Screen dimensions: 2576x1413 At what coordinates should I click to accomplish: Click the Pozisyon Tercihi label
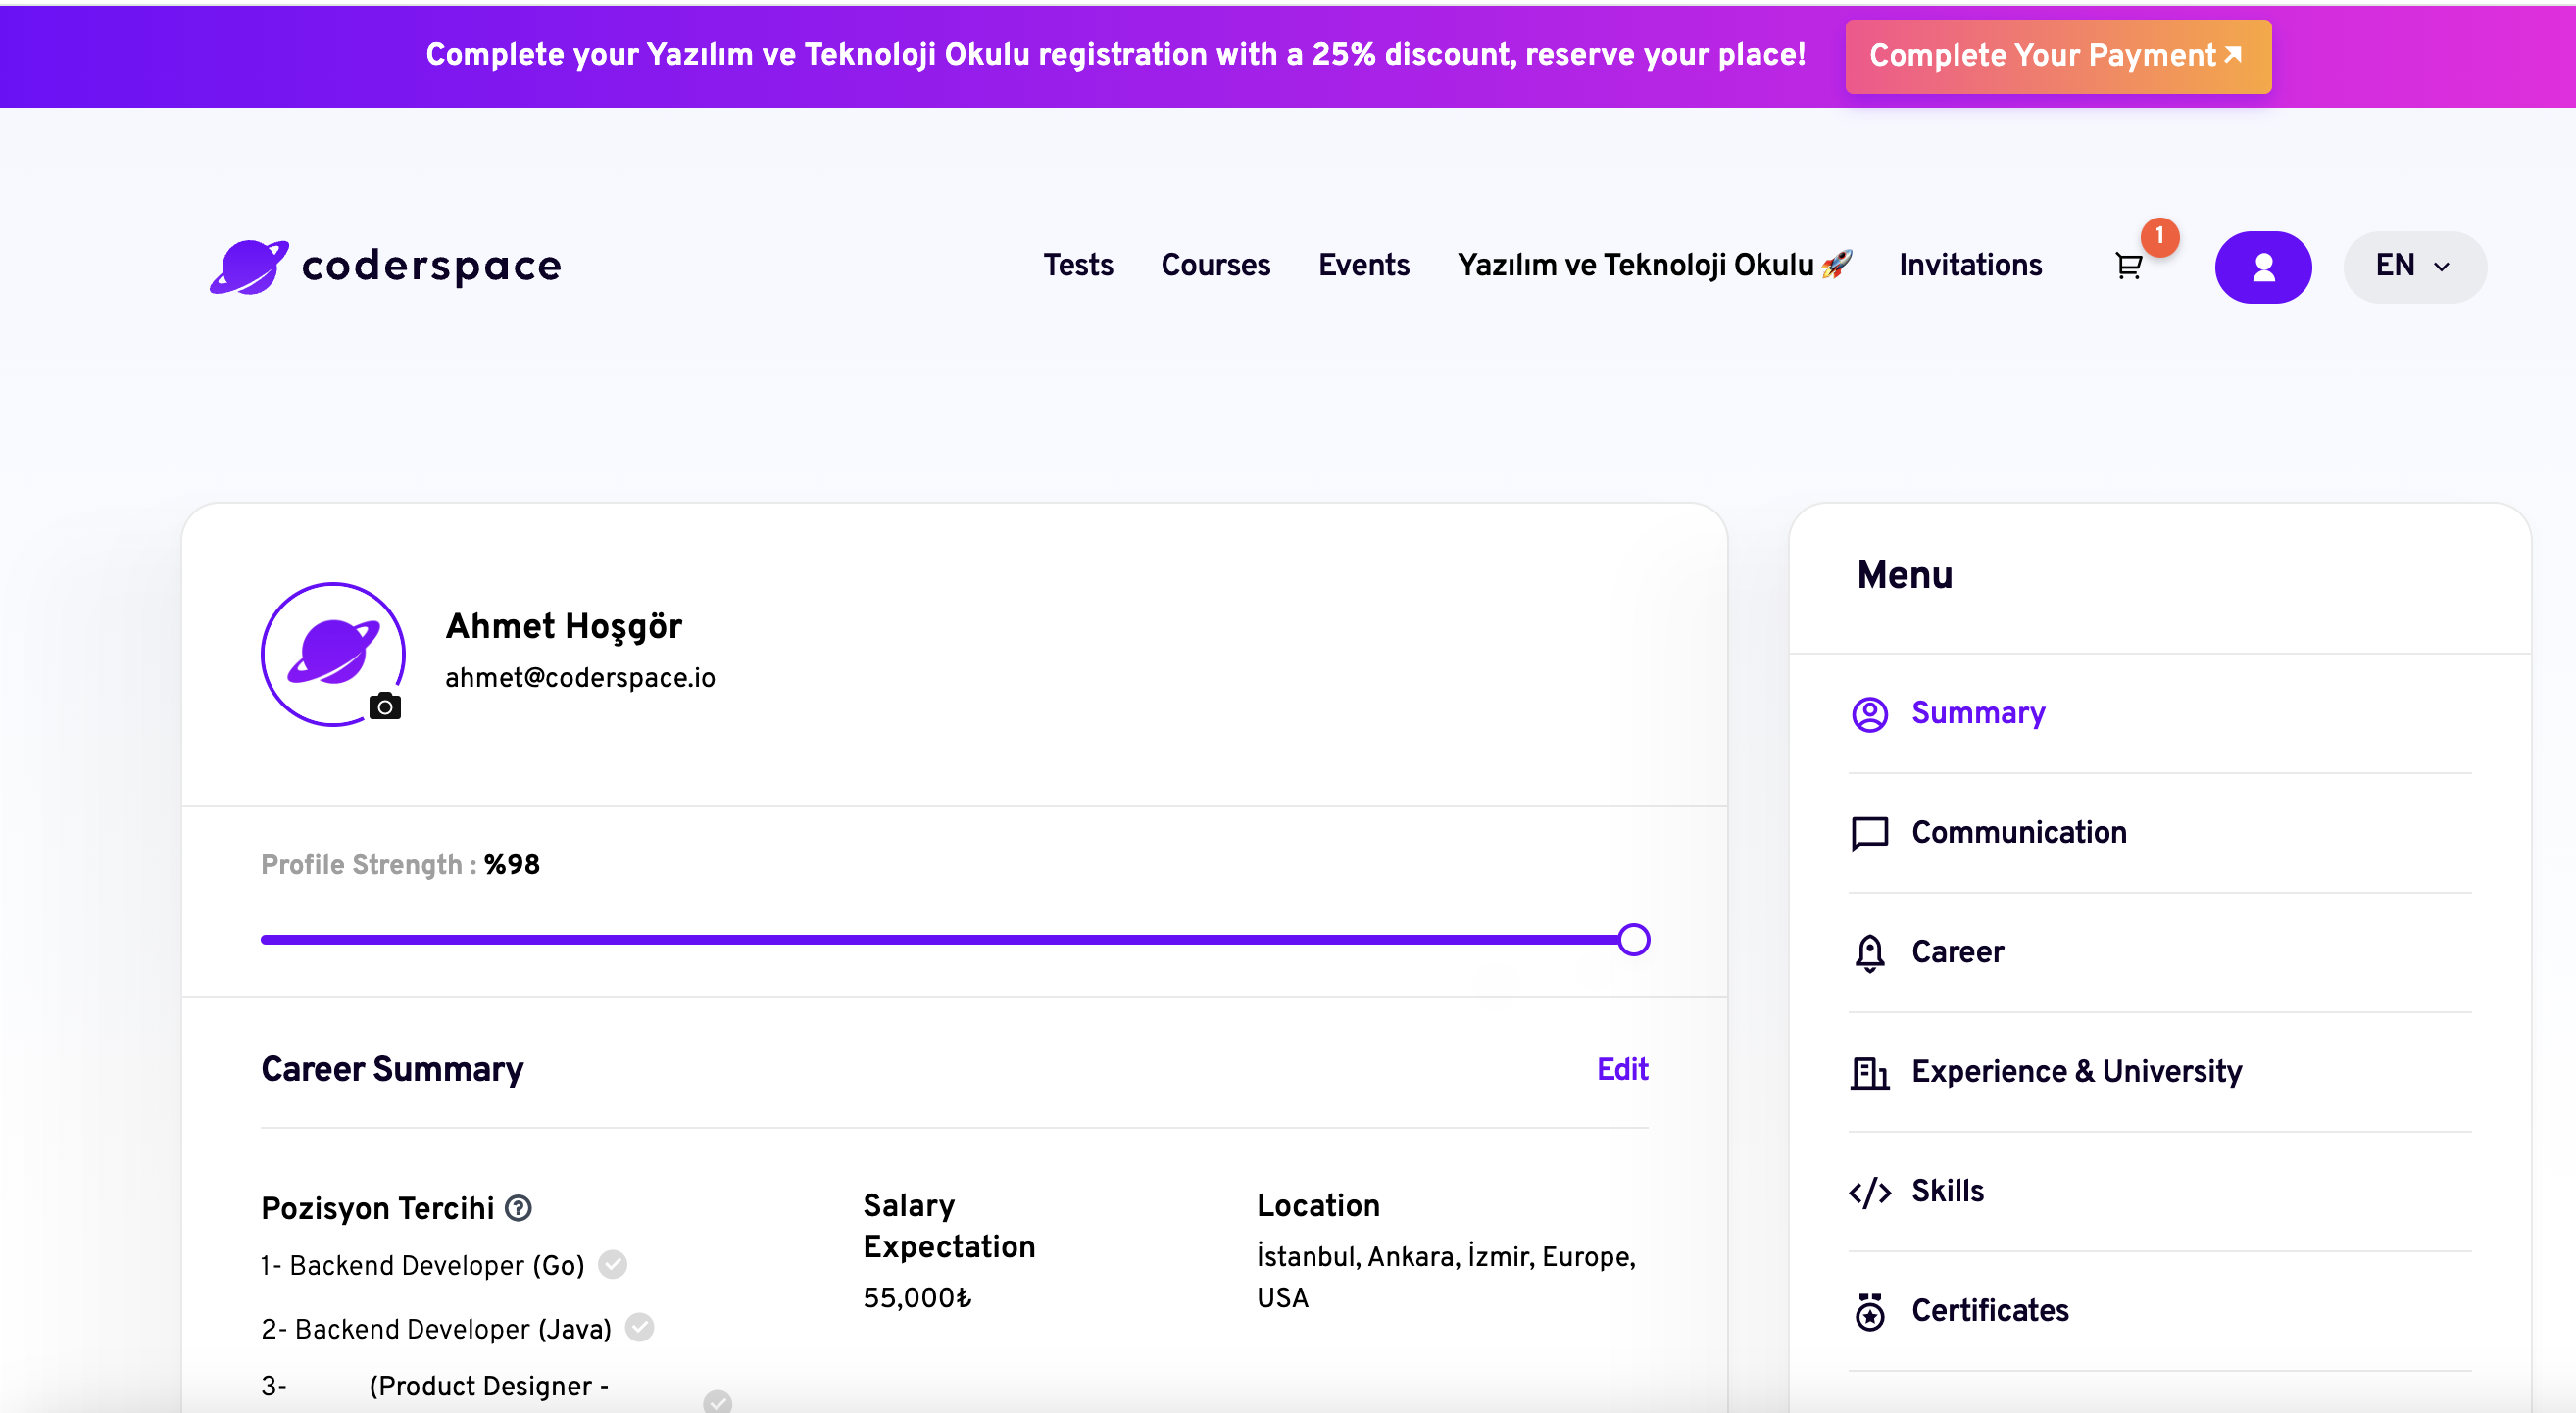pyautogui.click(x=378, y=1209)
